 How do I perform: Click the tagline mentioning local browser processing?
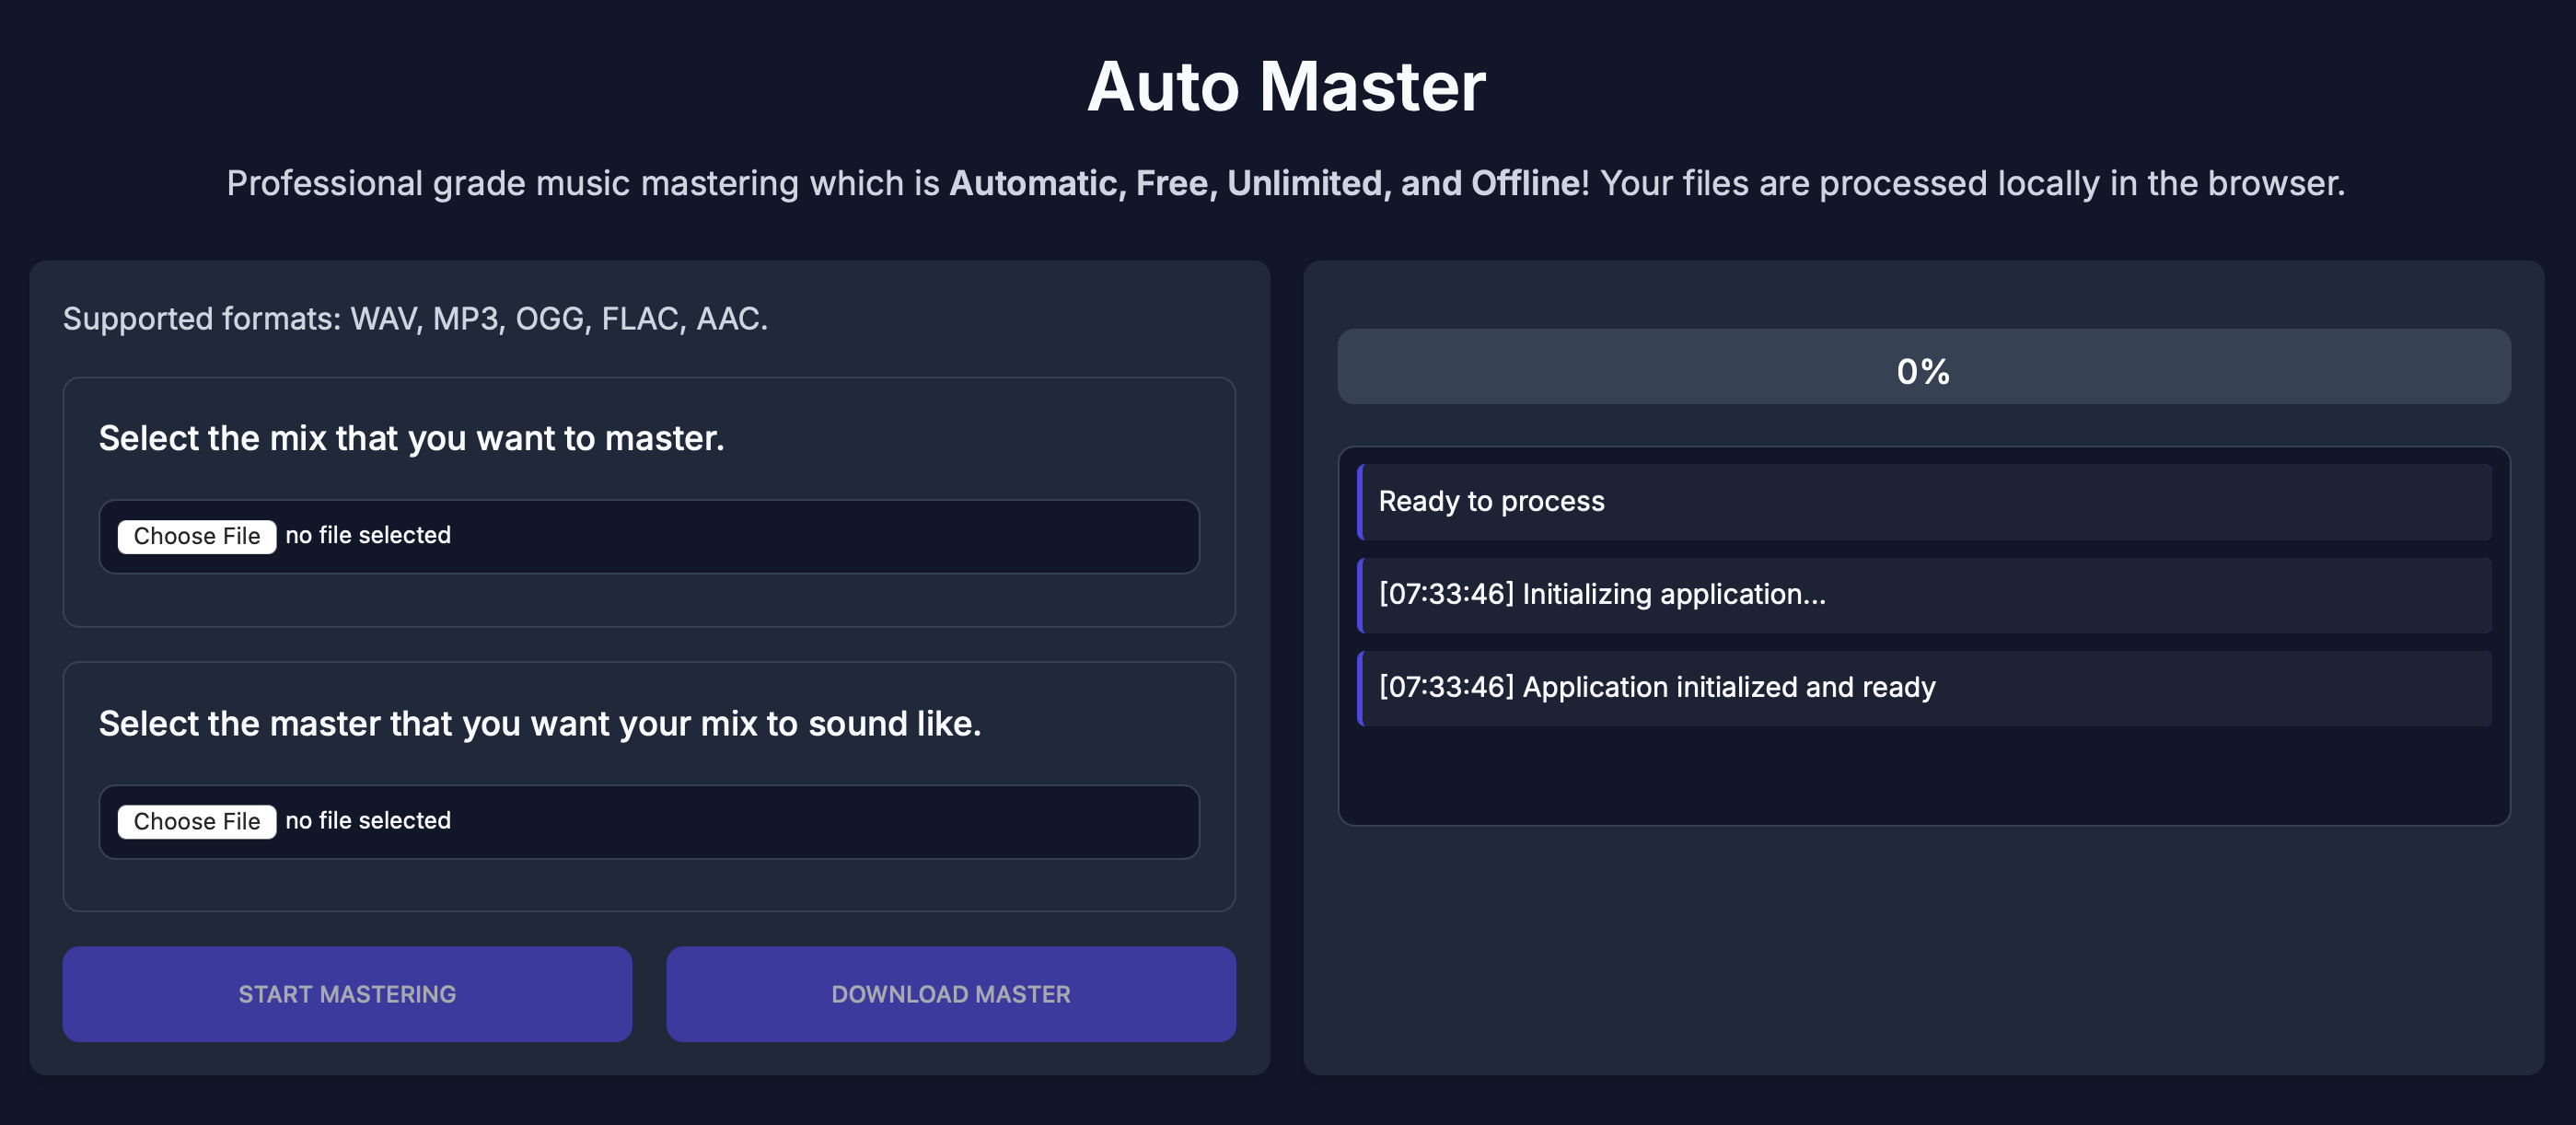[x=1287, y=183]
